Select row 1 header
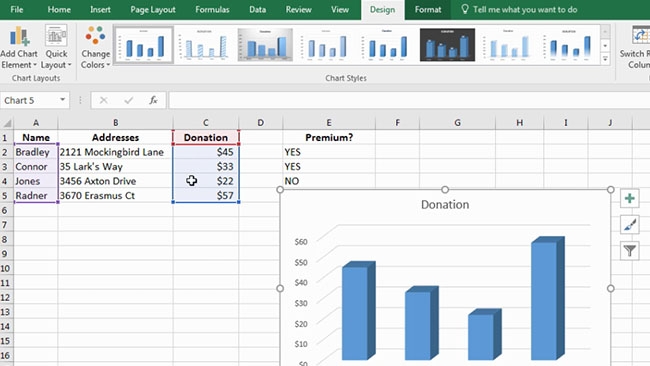Image resolution: width=650 pixels, height=366 pixels. click(x=6, y=138)
